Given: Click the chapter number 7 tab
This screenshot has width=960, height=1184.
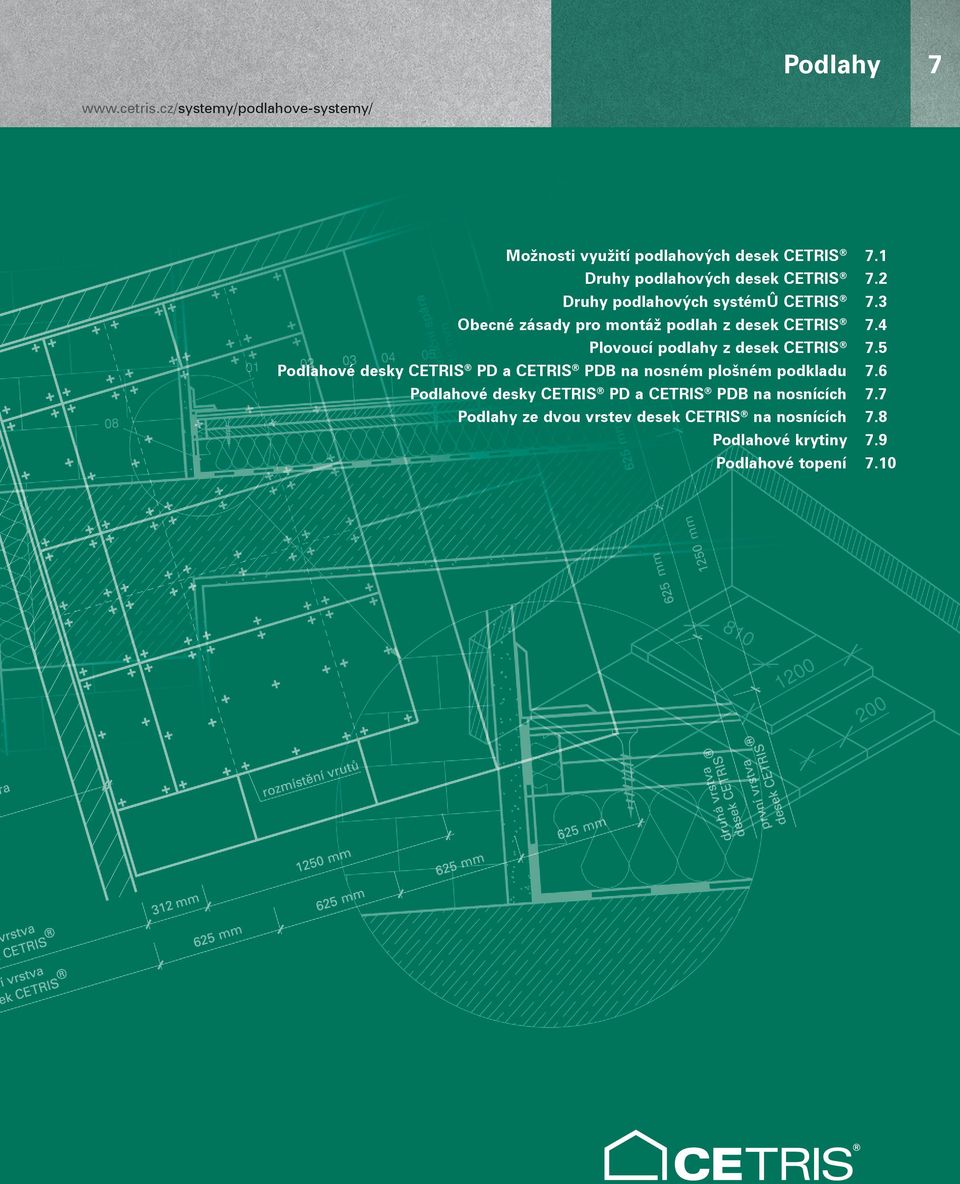Looking at the screenshot, I should (x=935, y=65).
